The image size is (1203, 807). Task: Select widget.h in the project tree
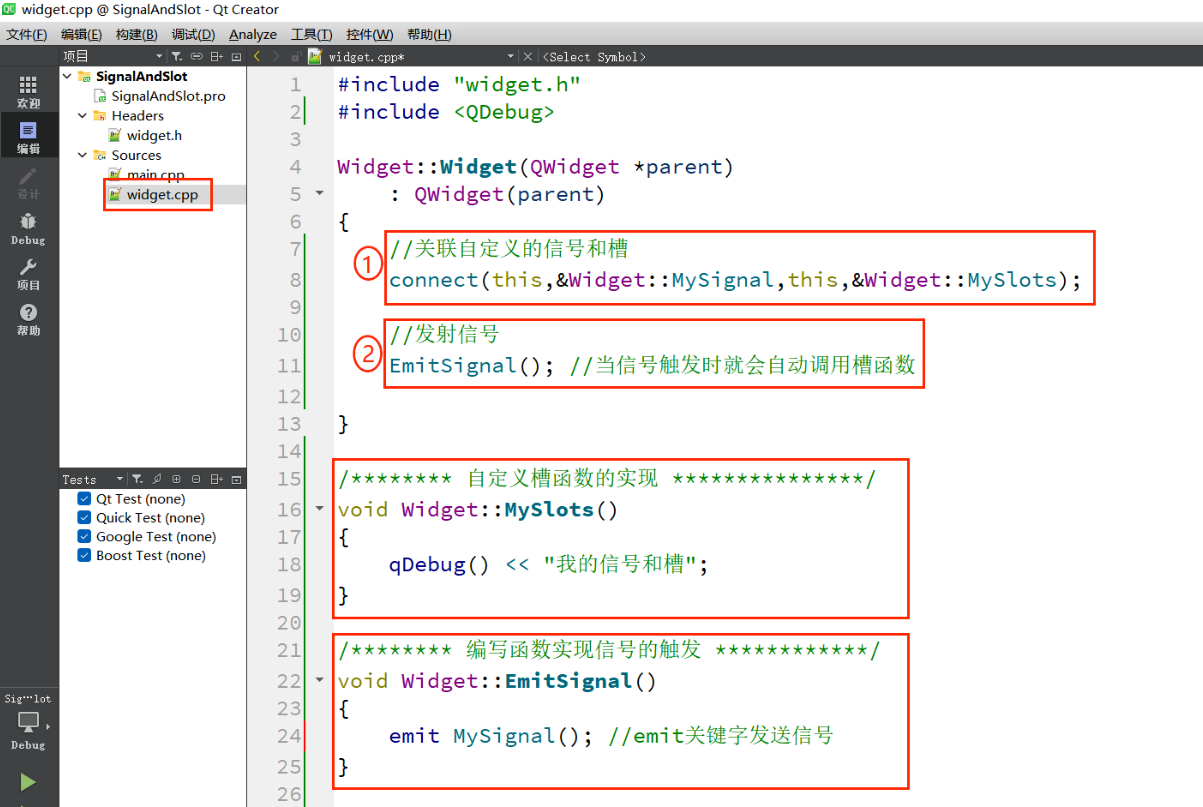[x=154, y=135]
